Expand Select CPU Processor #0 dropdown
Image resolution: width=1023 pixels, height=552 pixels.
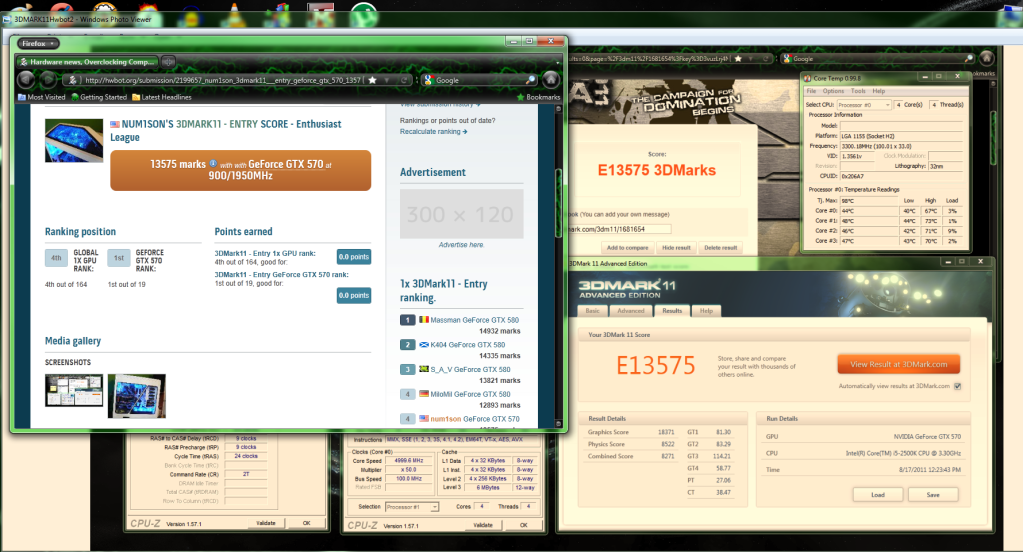coord(864,104)
